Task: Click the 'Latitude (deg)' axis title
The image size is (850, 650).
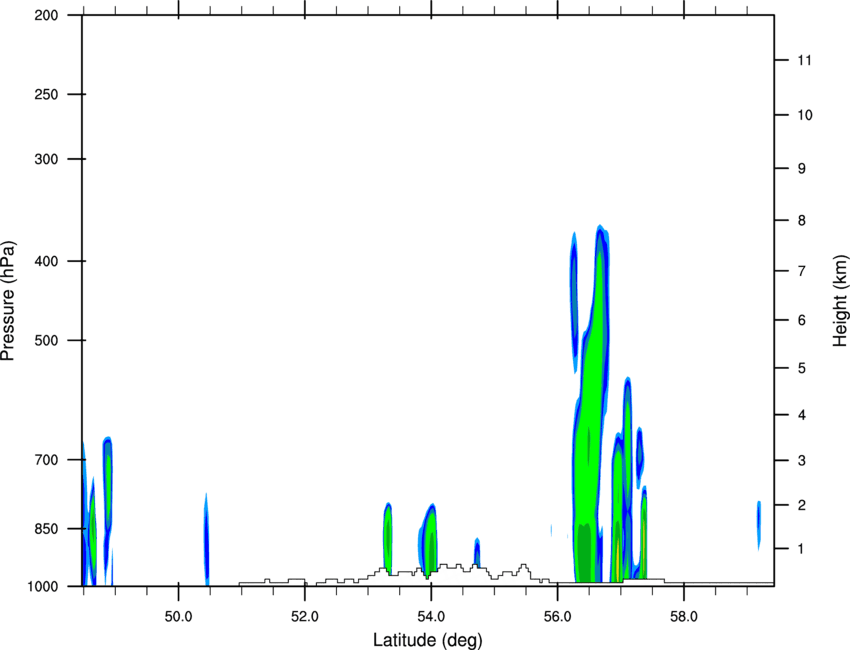Action: click(427, 640)
